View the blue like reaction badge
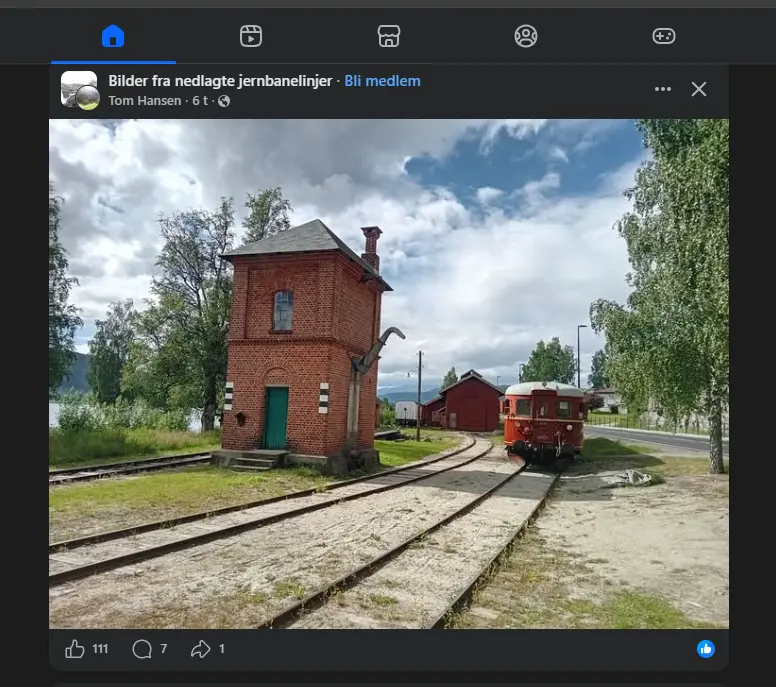 [706, 649]
